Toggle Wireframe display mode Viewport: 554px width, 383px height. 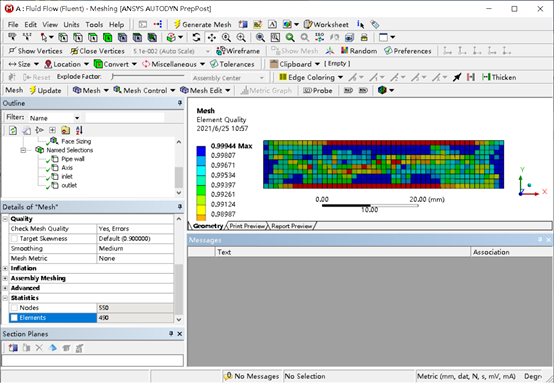pyautogui.click(x=238, y=51)
